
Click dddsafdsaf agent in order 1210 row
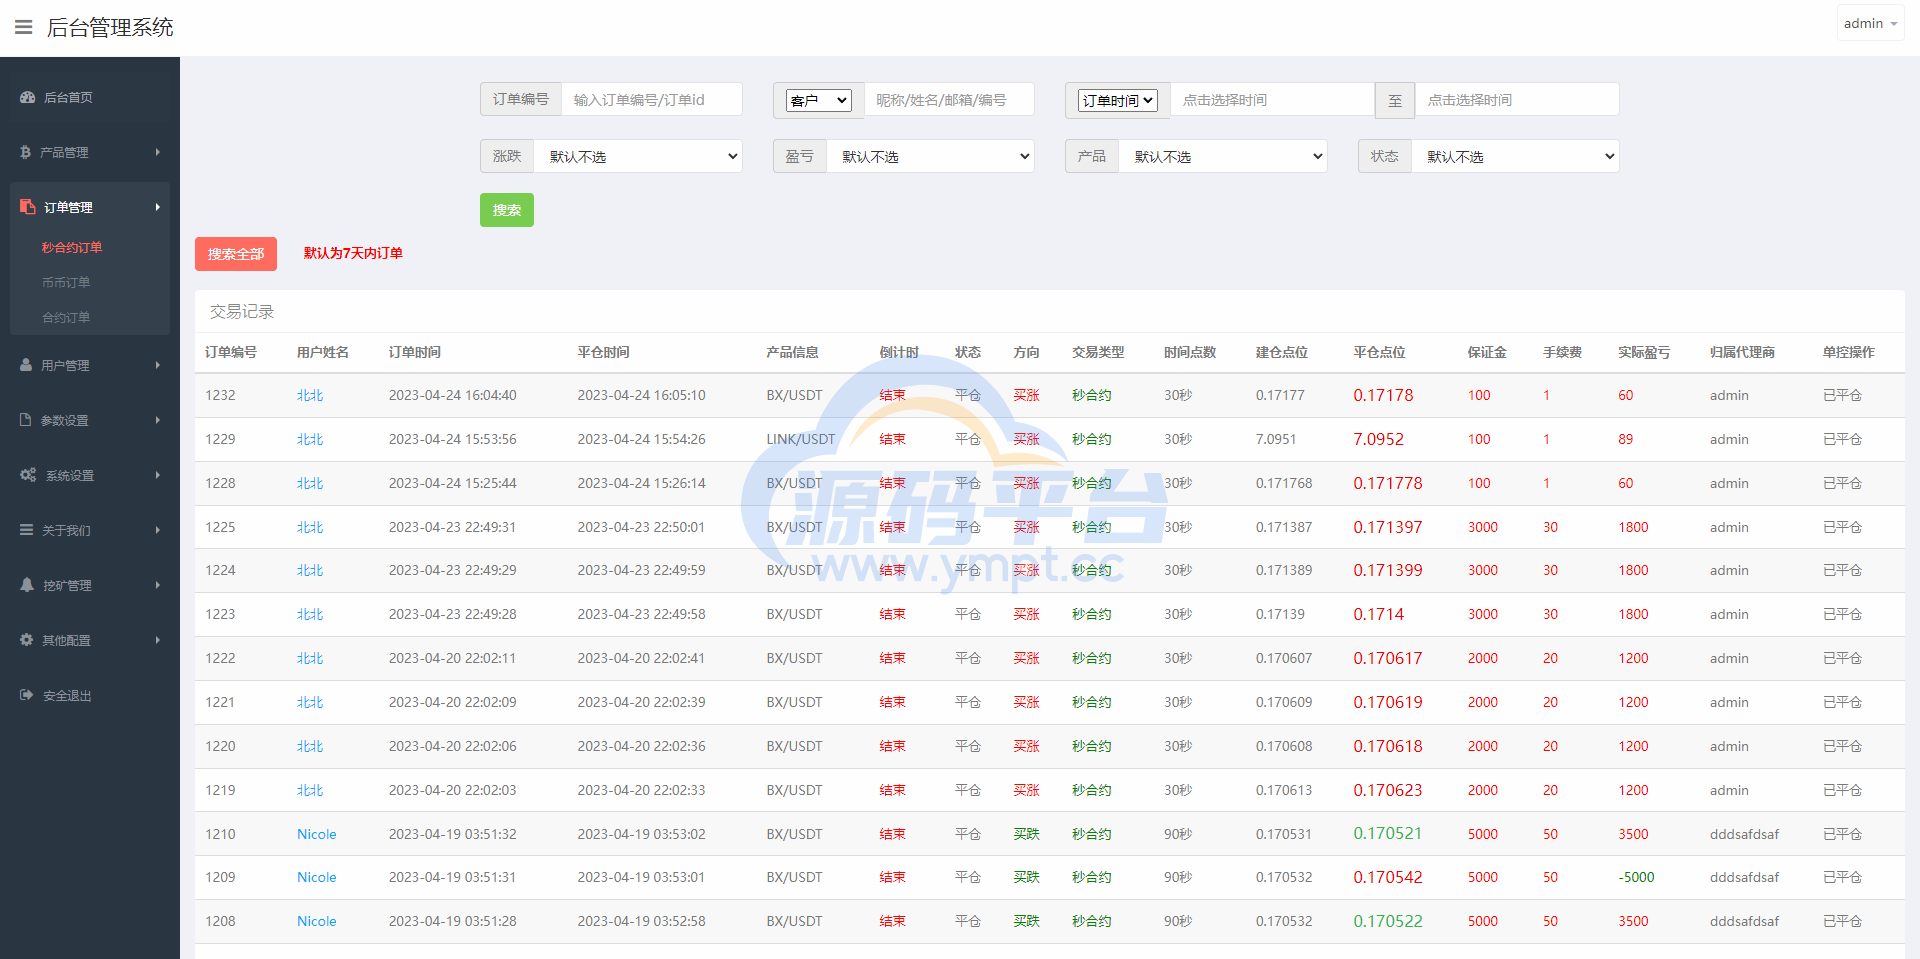(1745, 834)
